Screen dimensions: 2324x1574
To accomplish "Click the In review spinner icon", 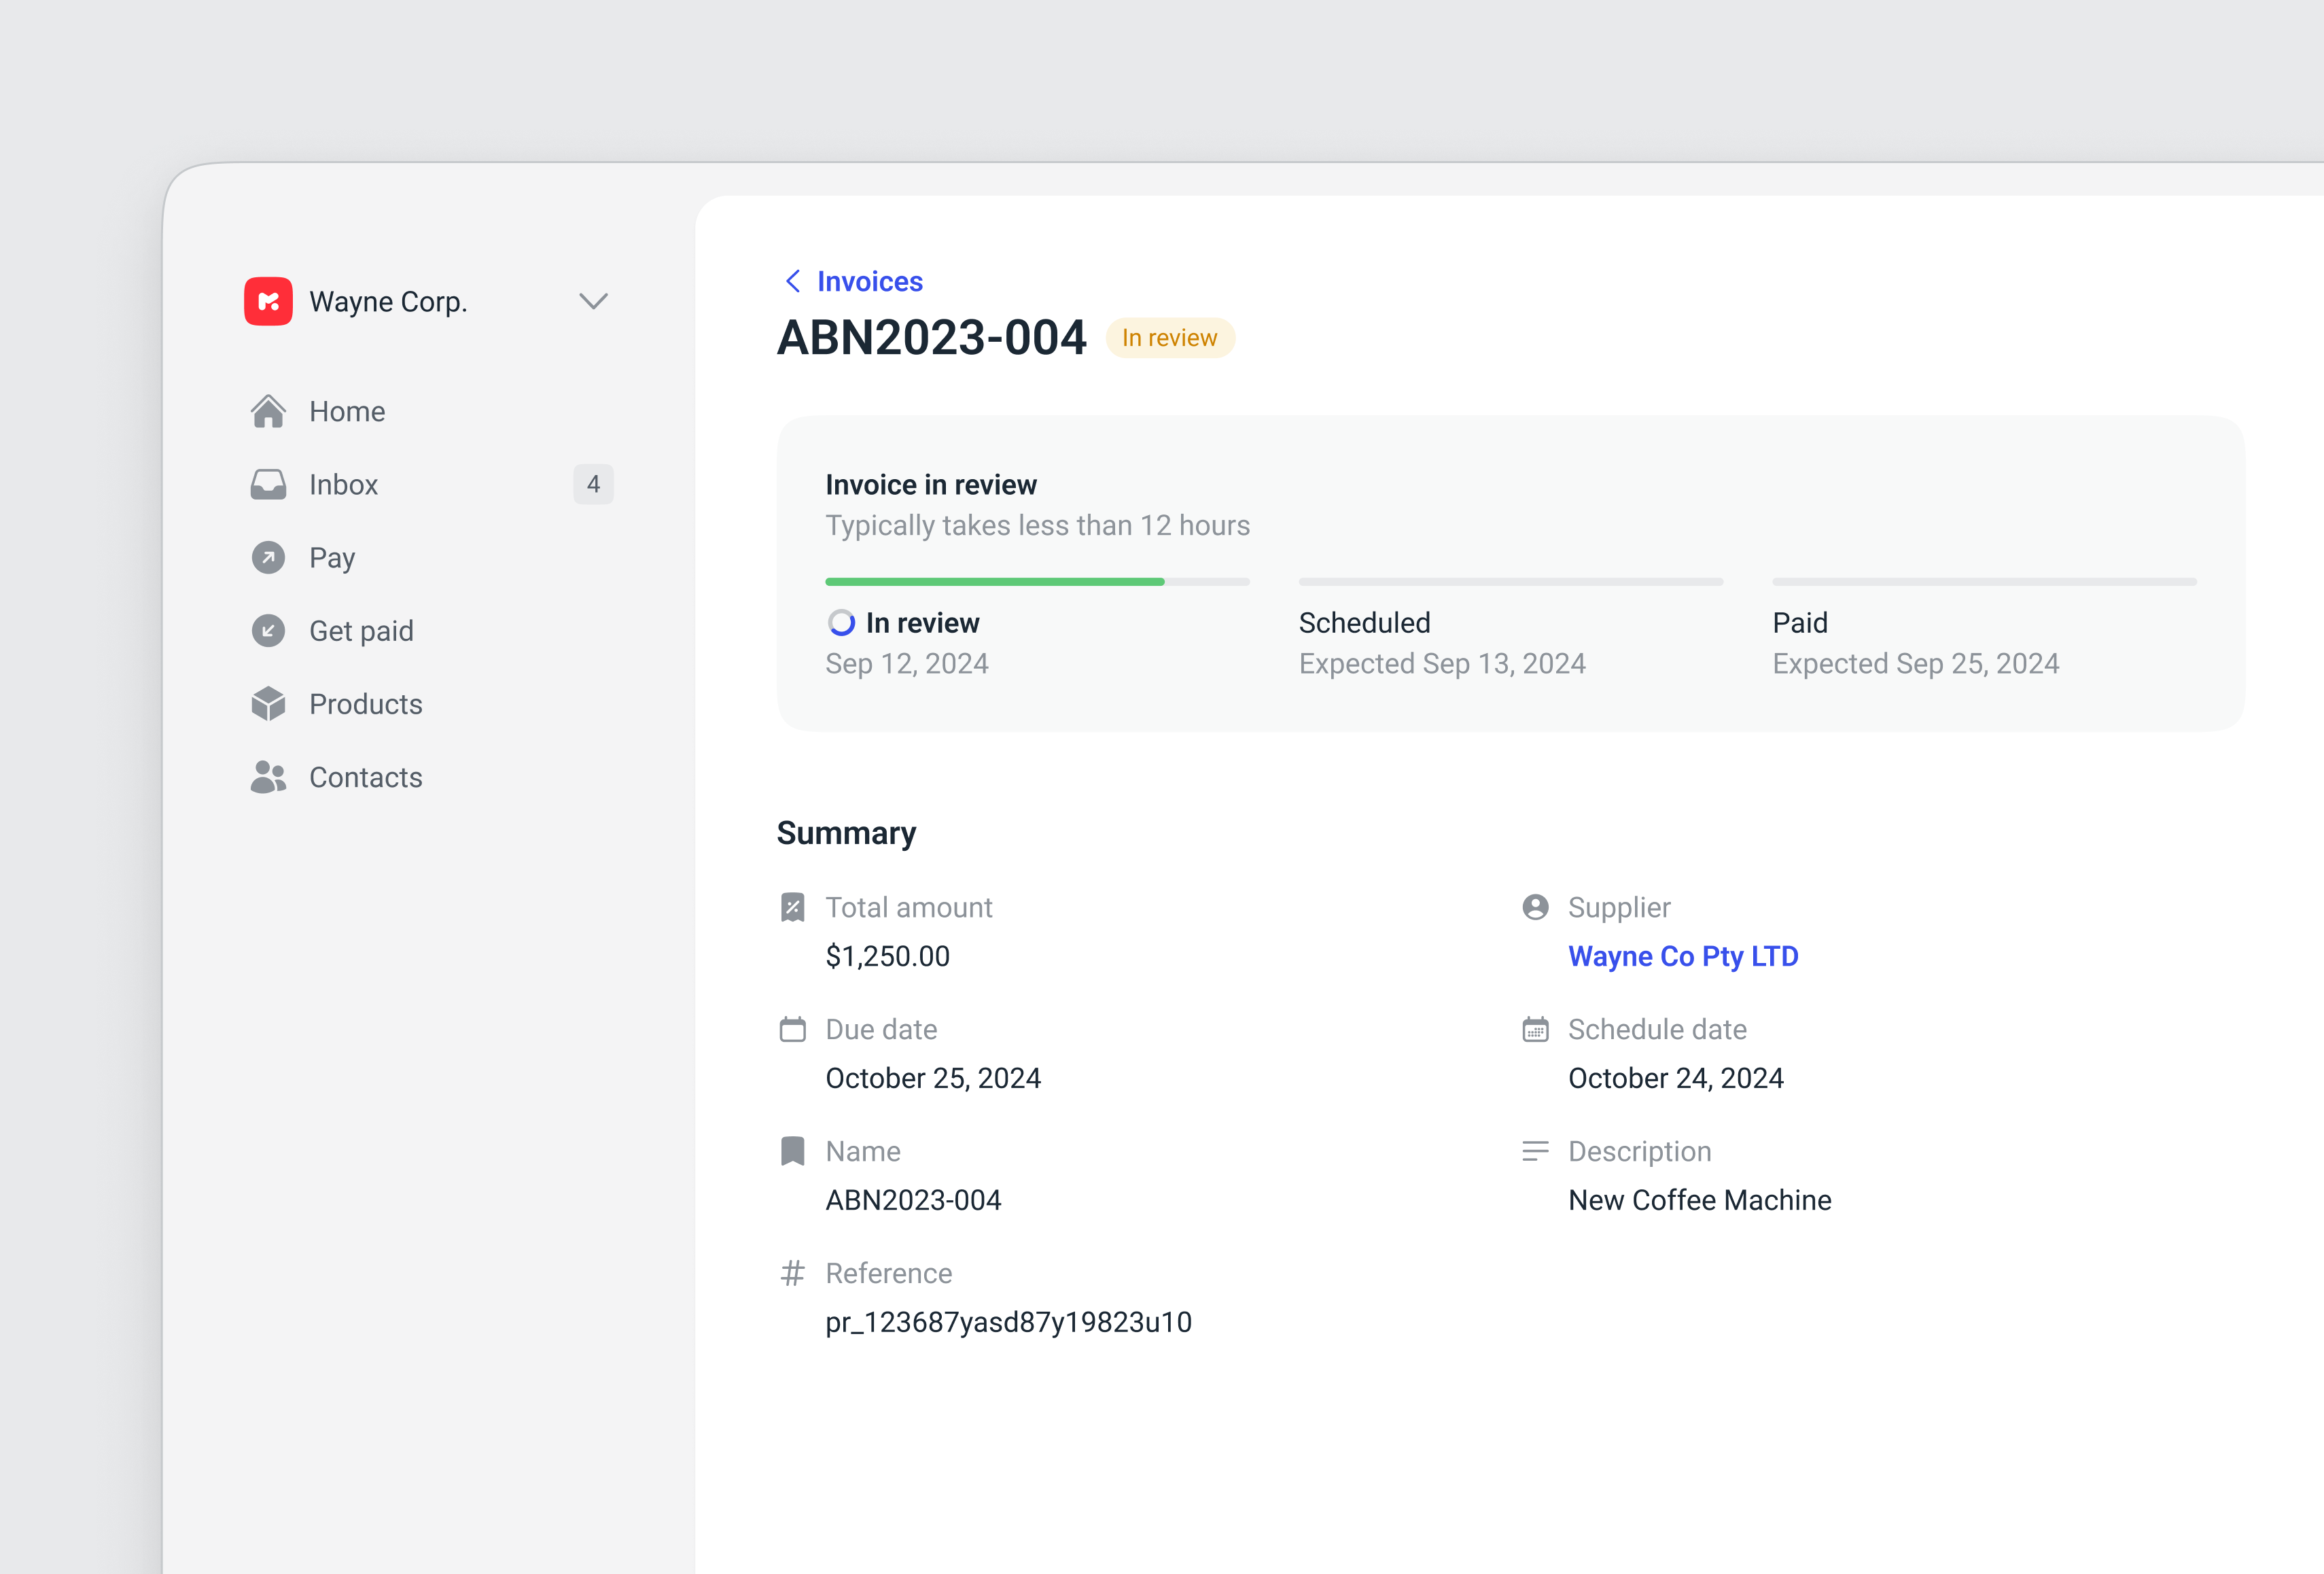I will (842, 623).
